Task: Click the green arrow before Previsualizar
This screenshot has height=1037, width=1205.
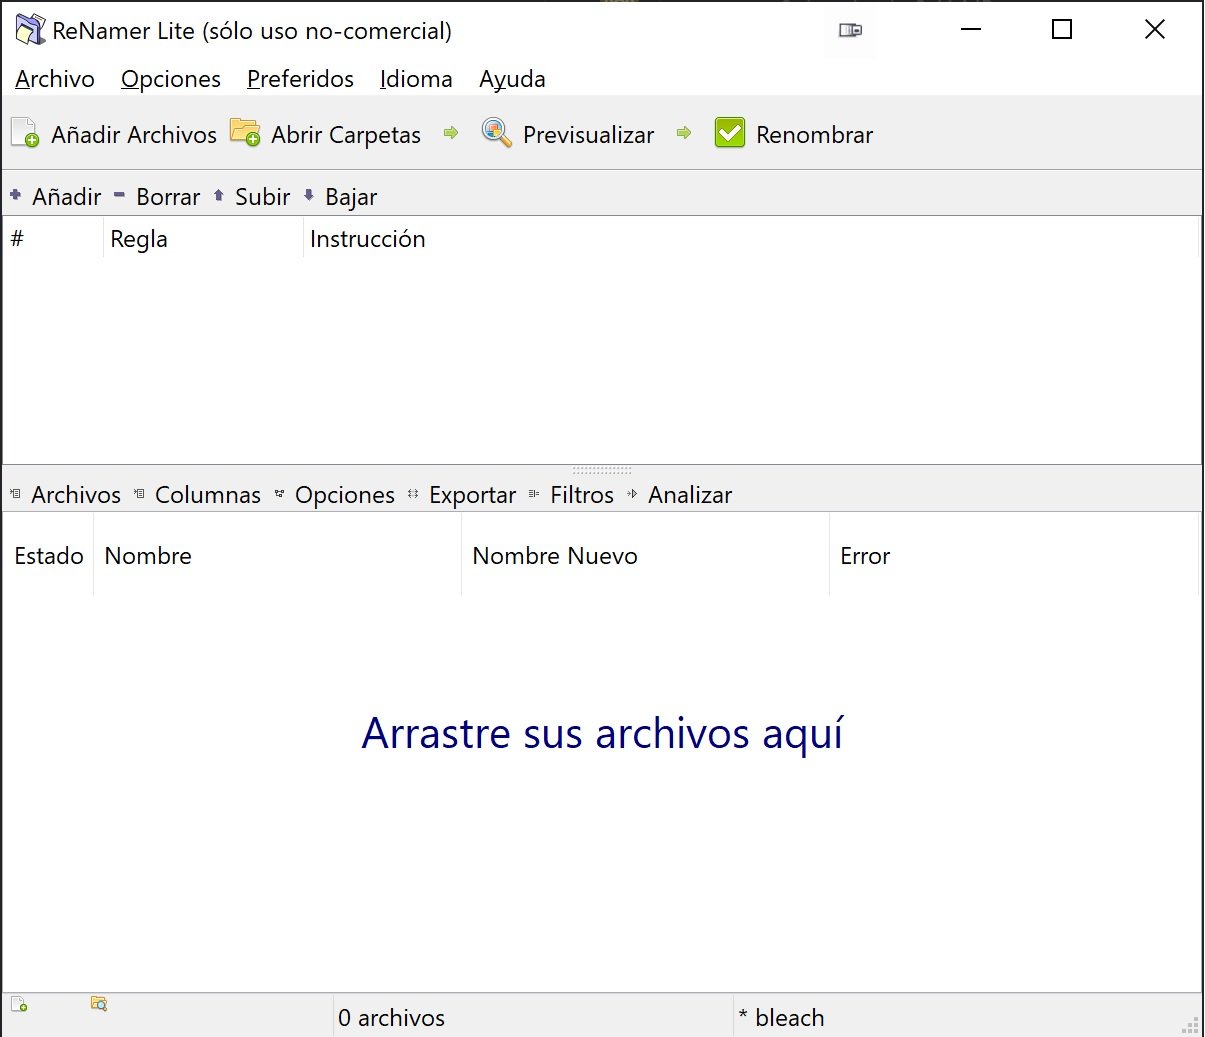Action: (x=451, y=133)
